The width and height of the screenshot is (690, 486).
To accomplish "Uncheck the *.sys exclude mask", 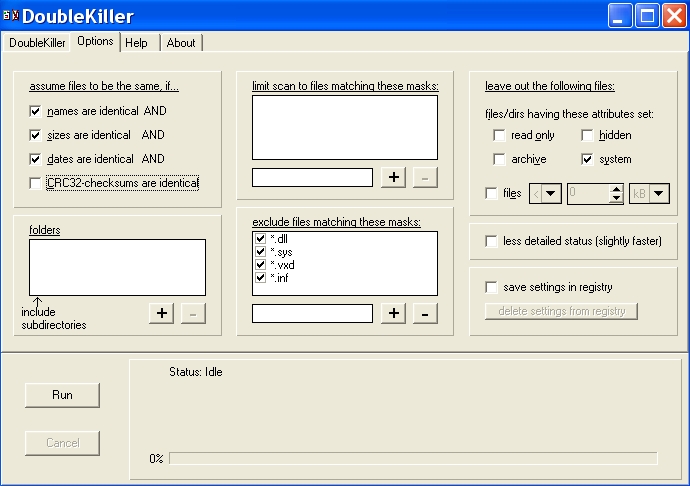I will 261,251.
